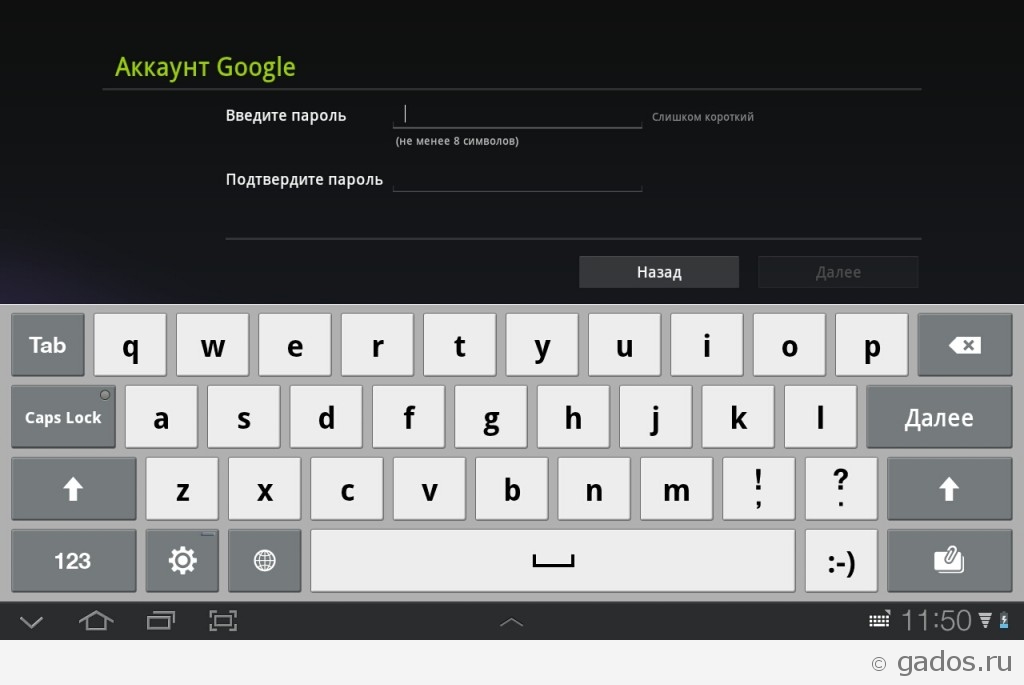Focus the Введите пароль input field

coord(517,116)
